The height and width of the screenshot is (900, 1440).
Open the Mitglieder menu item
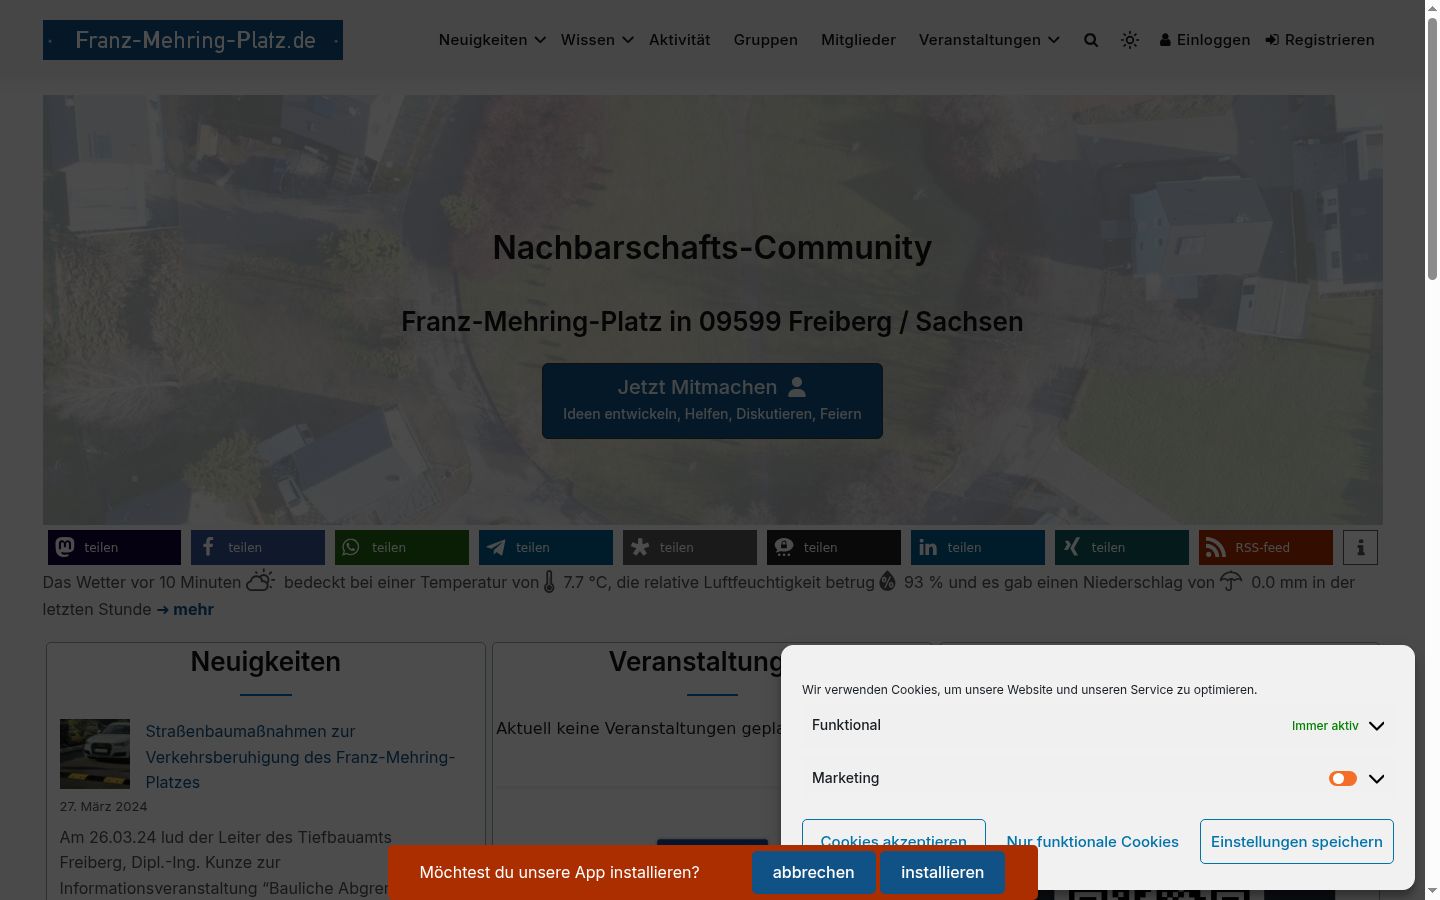click(859, 40)
